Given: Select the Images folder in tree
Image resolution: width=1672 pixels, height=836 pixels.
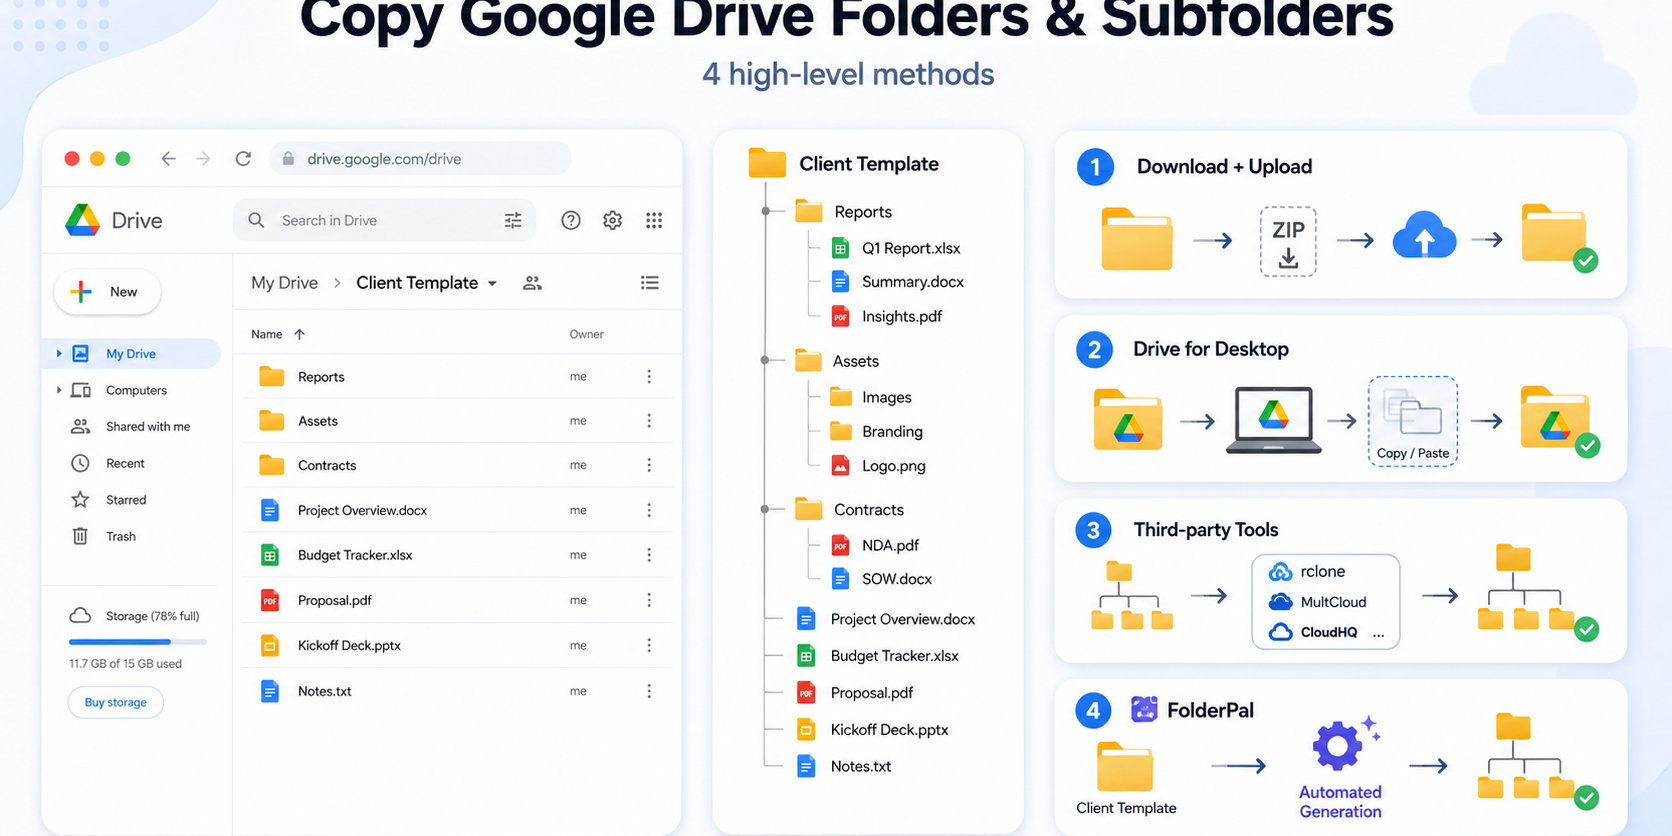Looking at the screenshot, I should pos(871,397).
